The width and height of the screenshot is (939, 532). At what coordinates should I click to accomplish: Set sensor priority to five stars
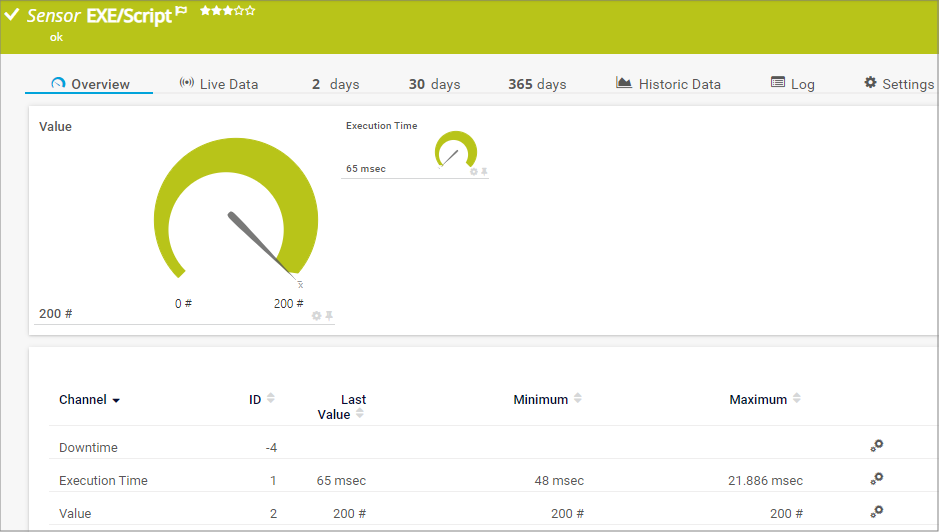251,11
